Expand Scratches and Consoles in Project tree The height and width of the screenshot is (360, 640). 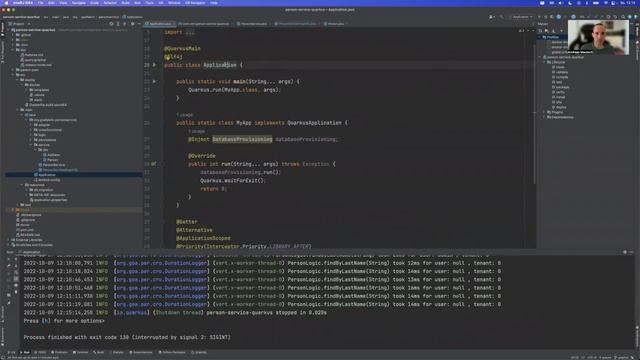pyautogui.click(x=9, y=245)
